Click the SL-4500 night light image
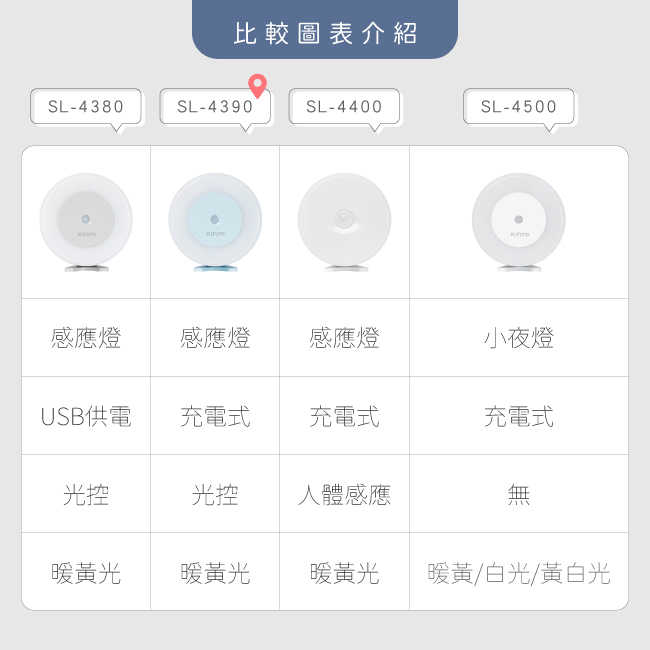Viewport: 650px width, 650px height. [518, 221]
